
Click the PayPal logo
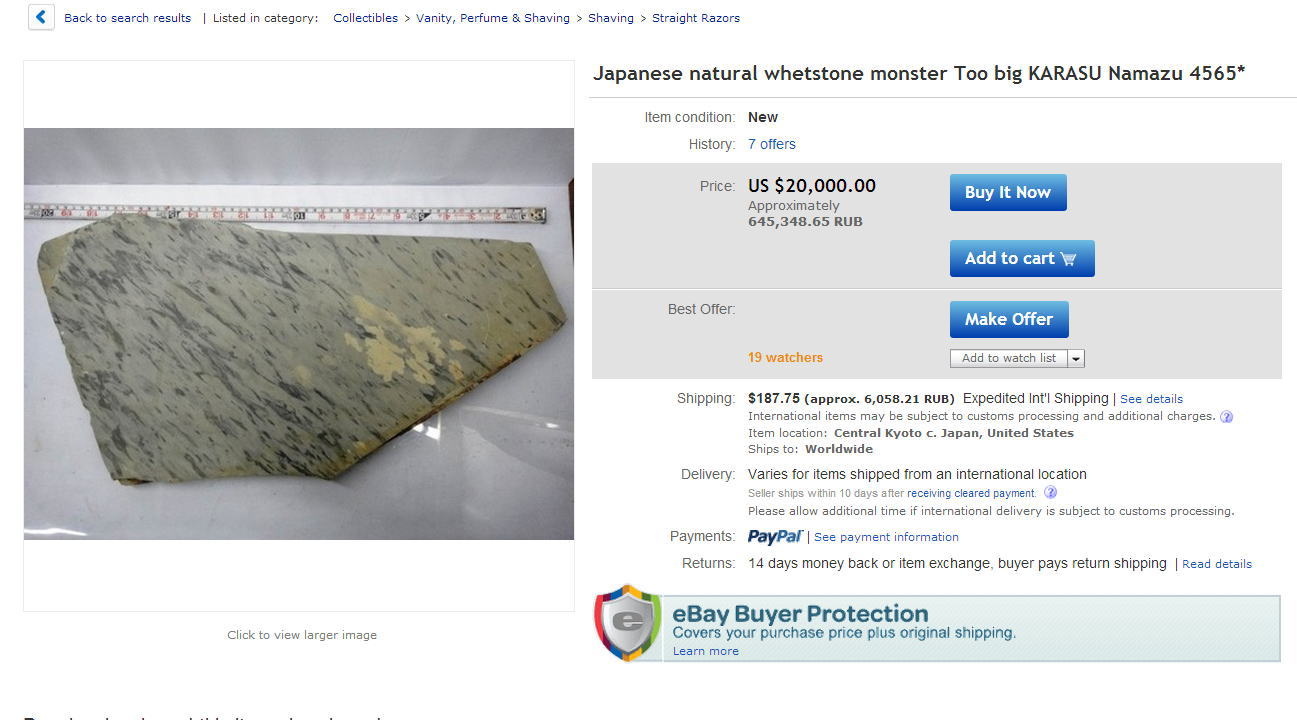(775, 537)
